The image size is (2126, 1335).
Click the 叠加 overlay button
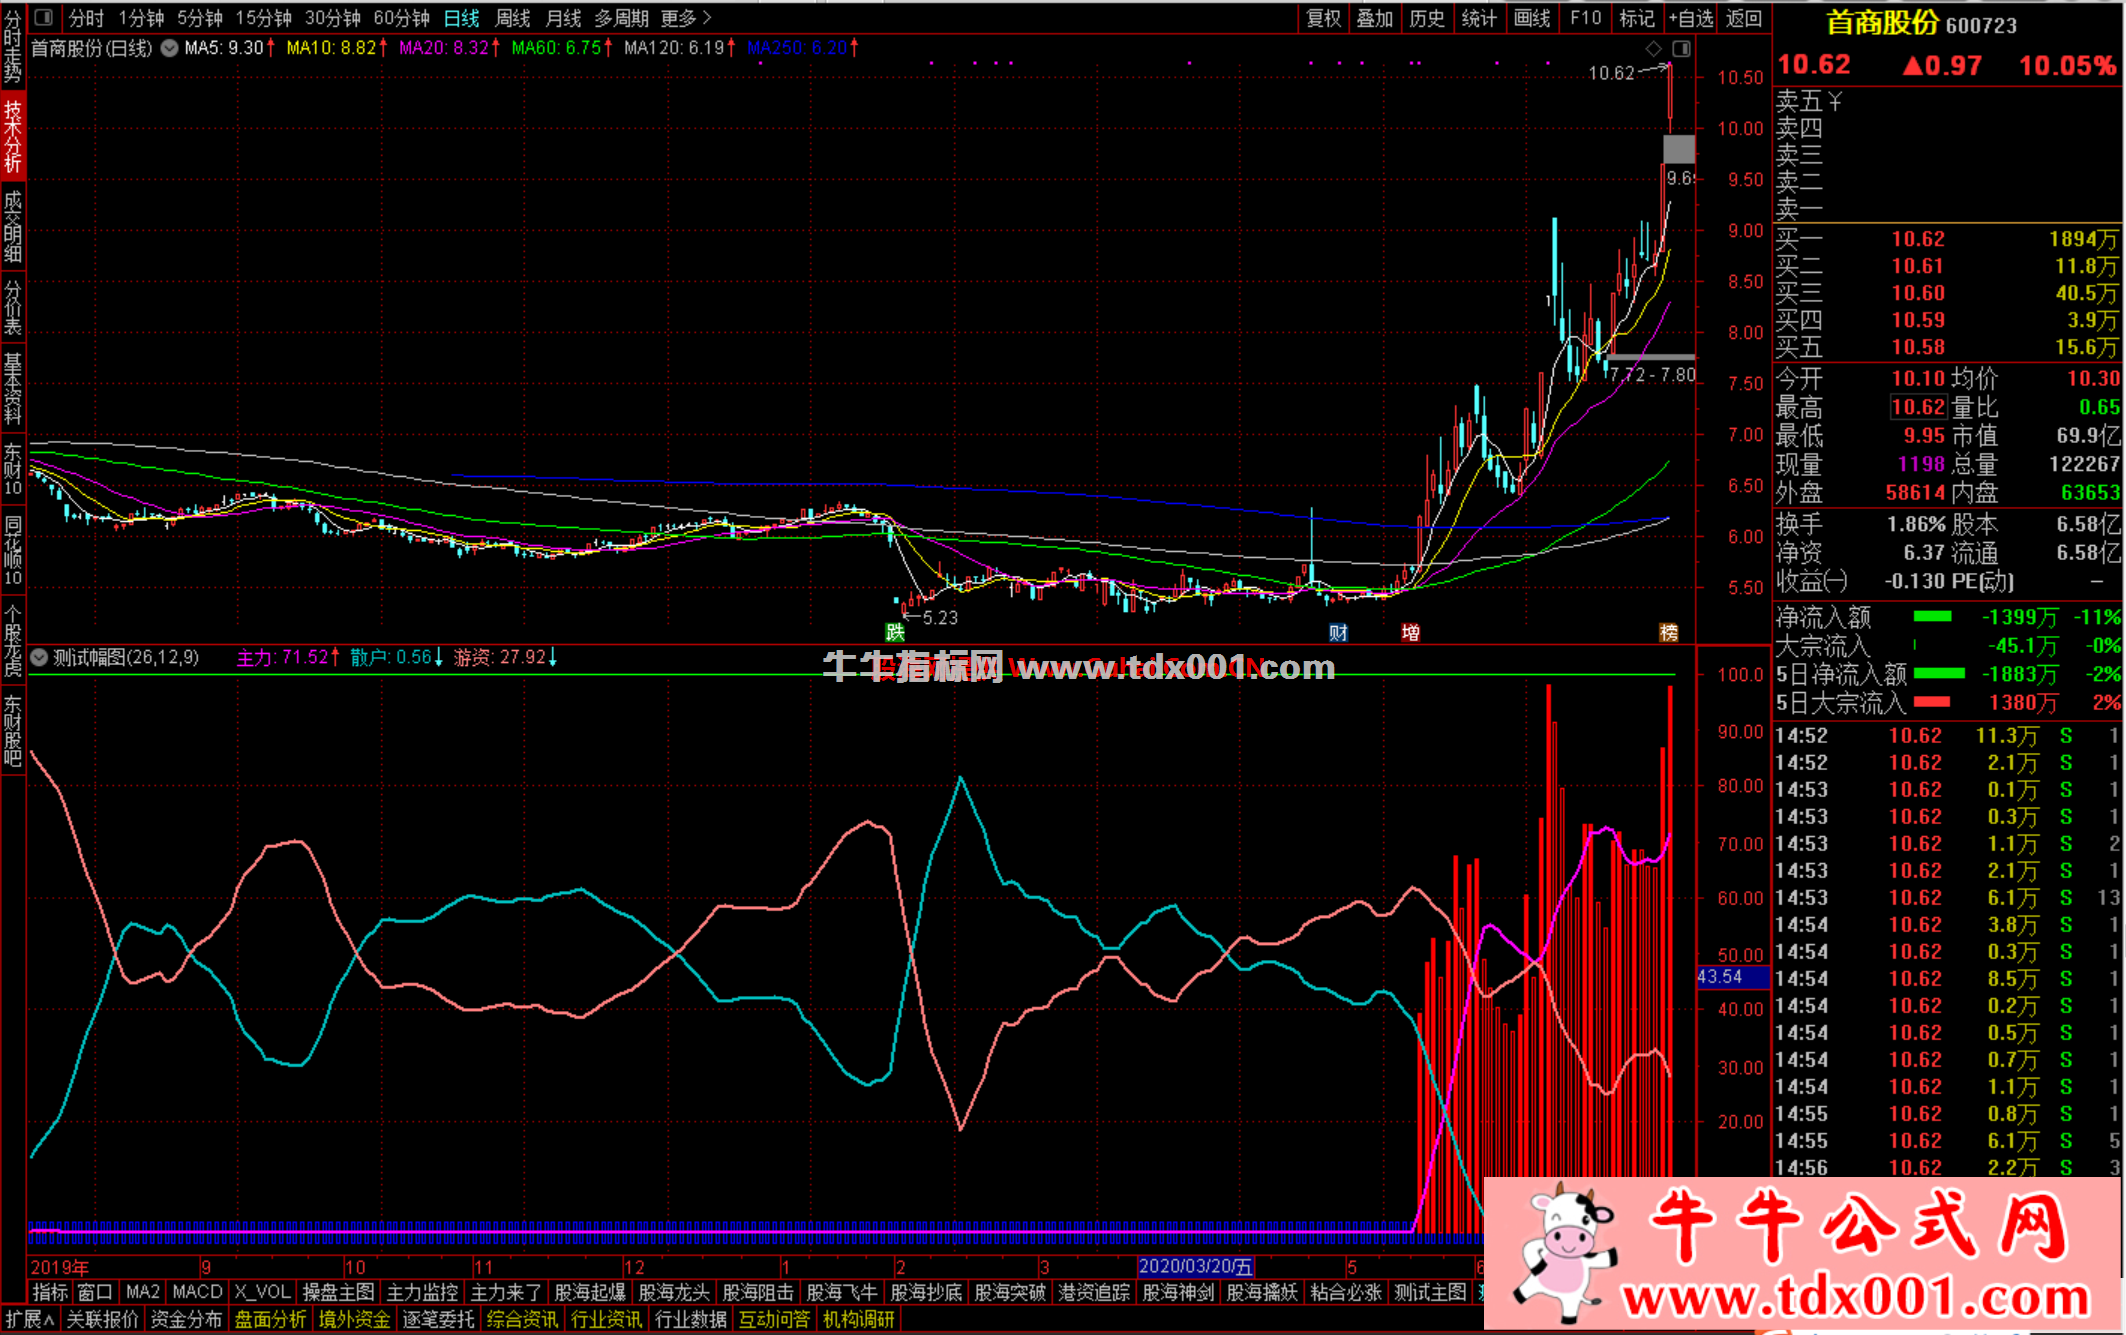1375,18
